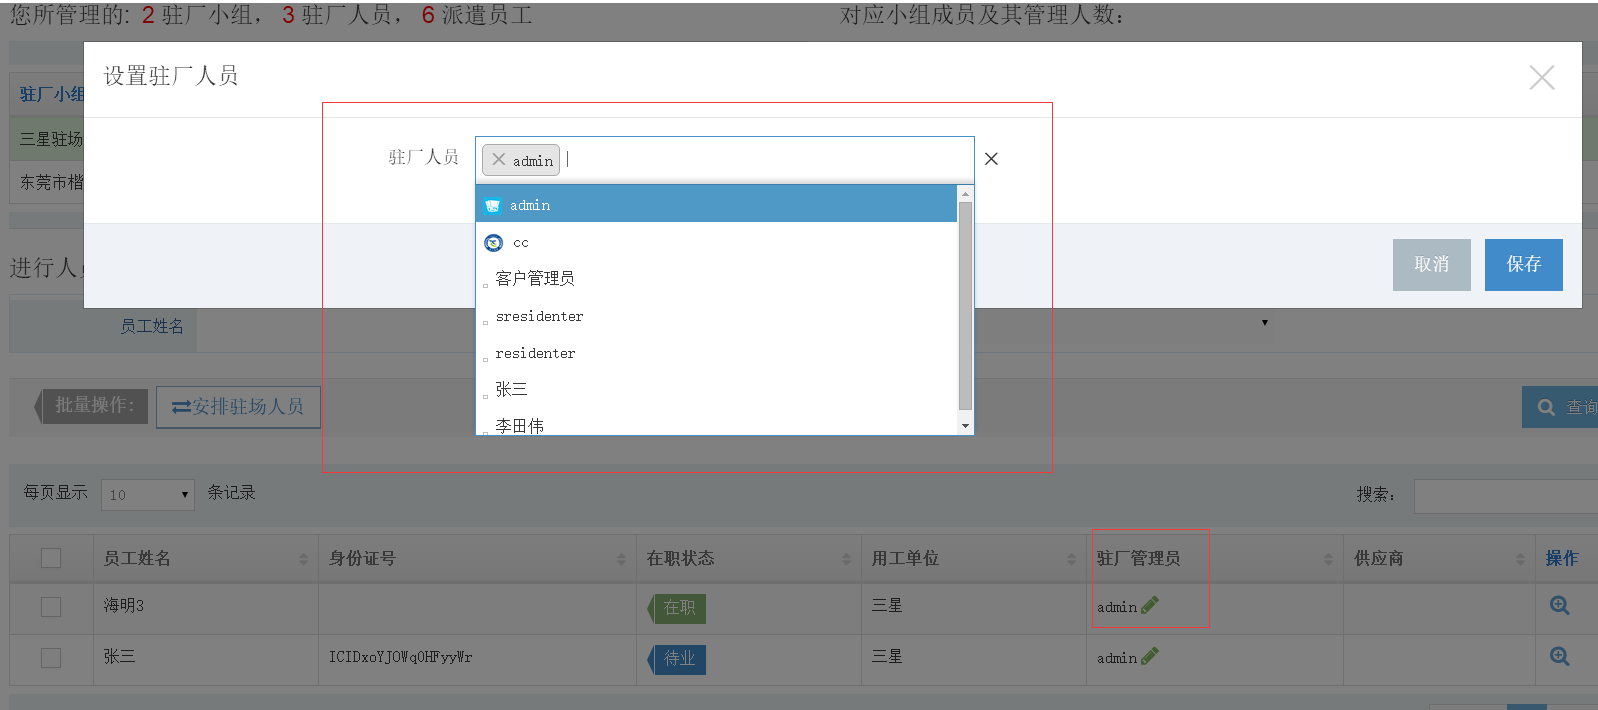Viewport: 1598px width, 710px height.
Task: Click the 员工姓名 filter label
Action: (x=152, y=326)
